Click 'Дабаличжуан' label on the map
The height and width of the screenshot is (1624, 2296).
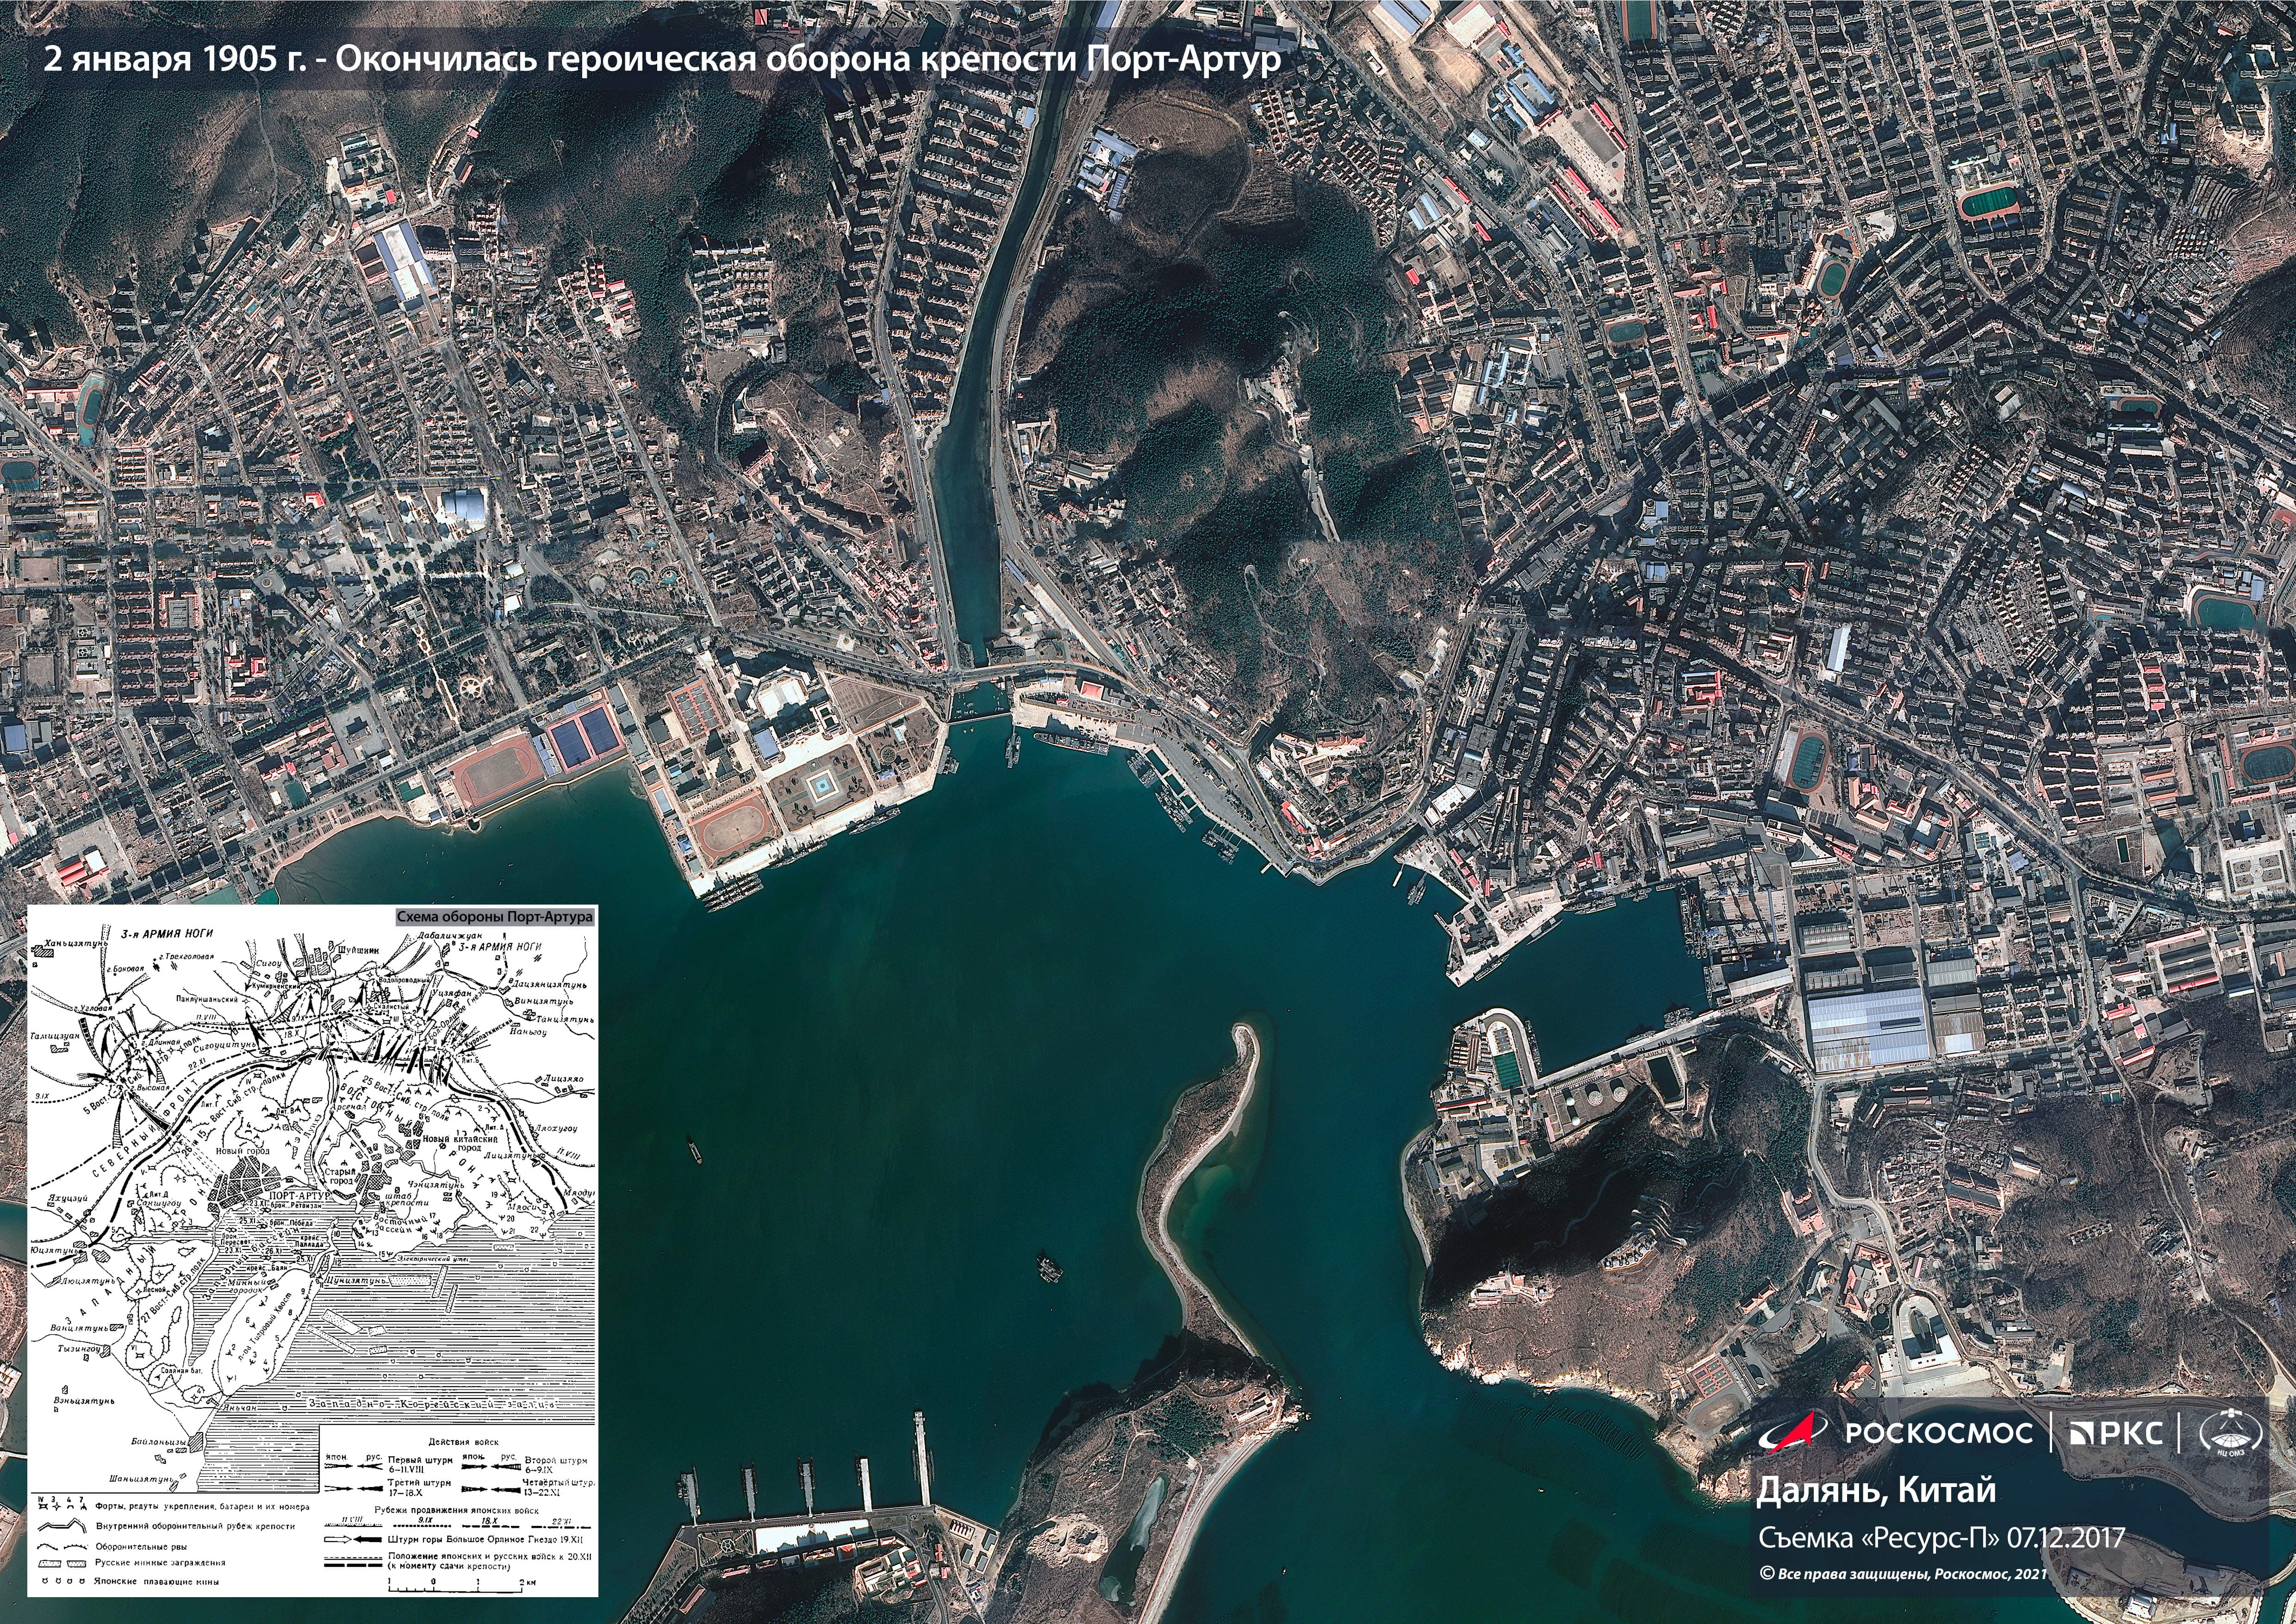(x=450, y=936)
